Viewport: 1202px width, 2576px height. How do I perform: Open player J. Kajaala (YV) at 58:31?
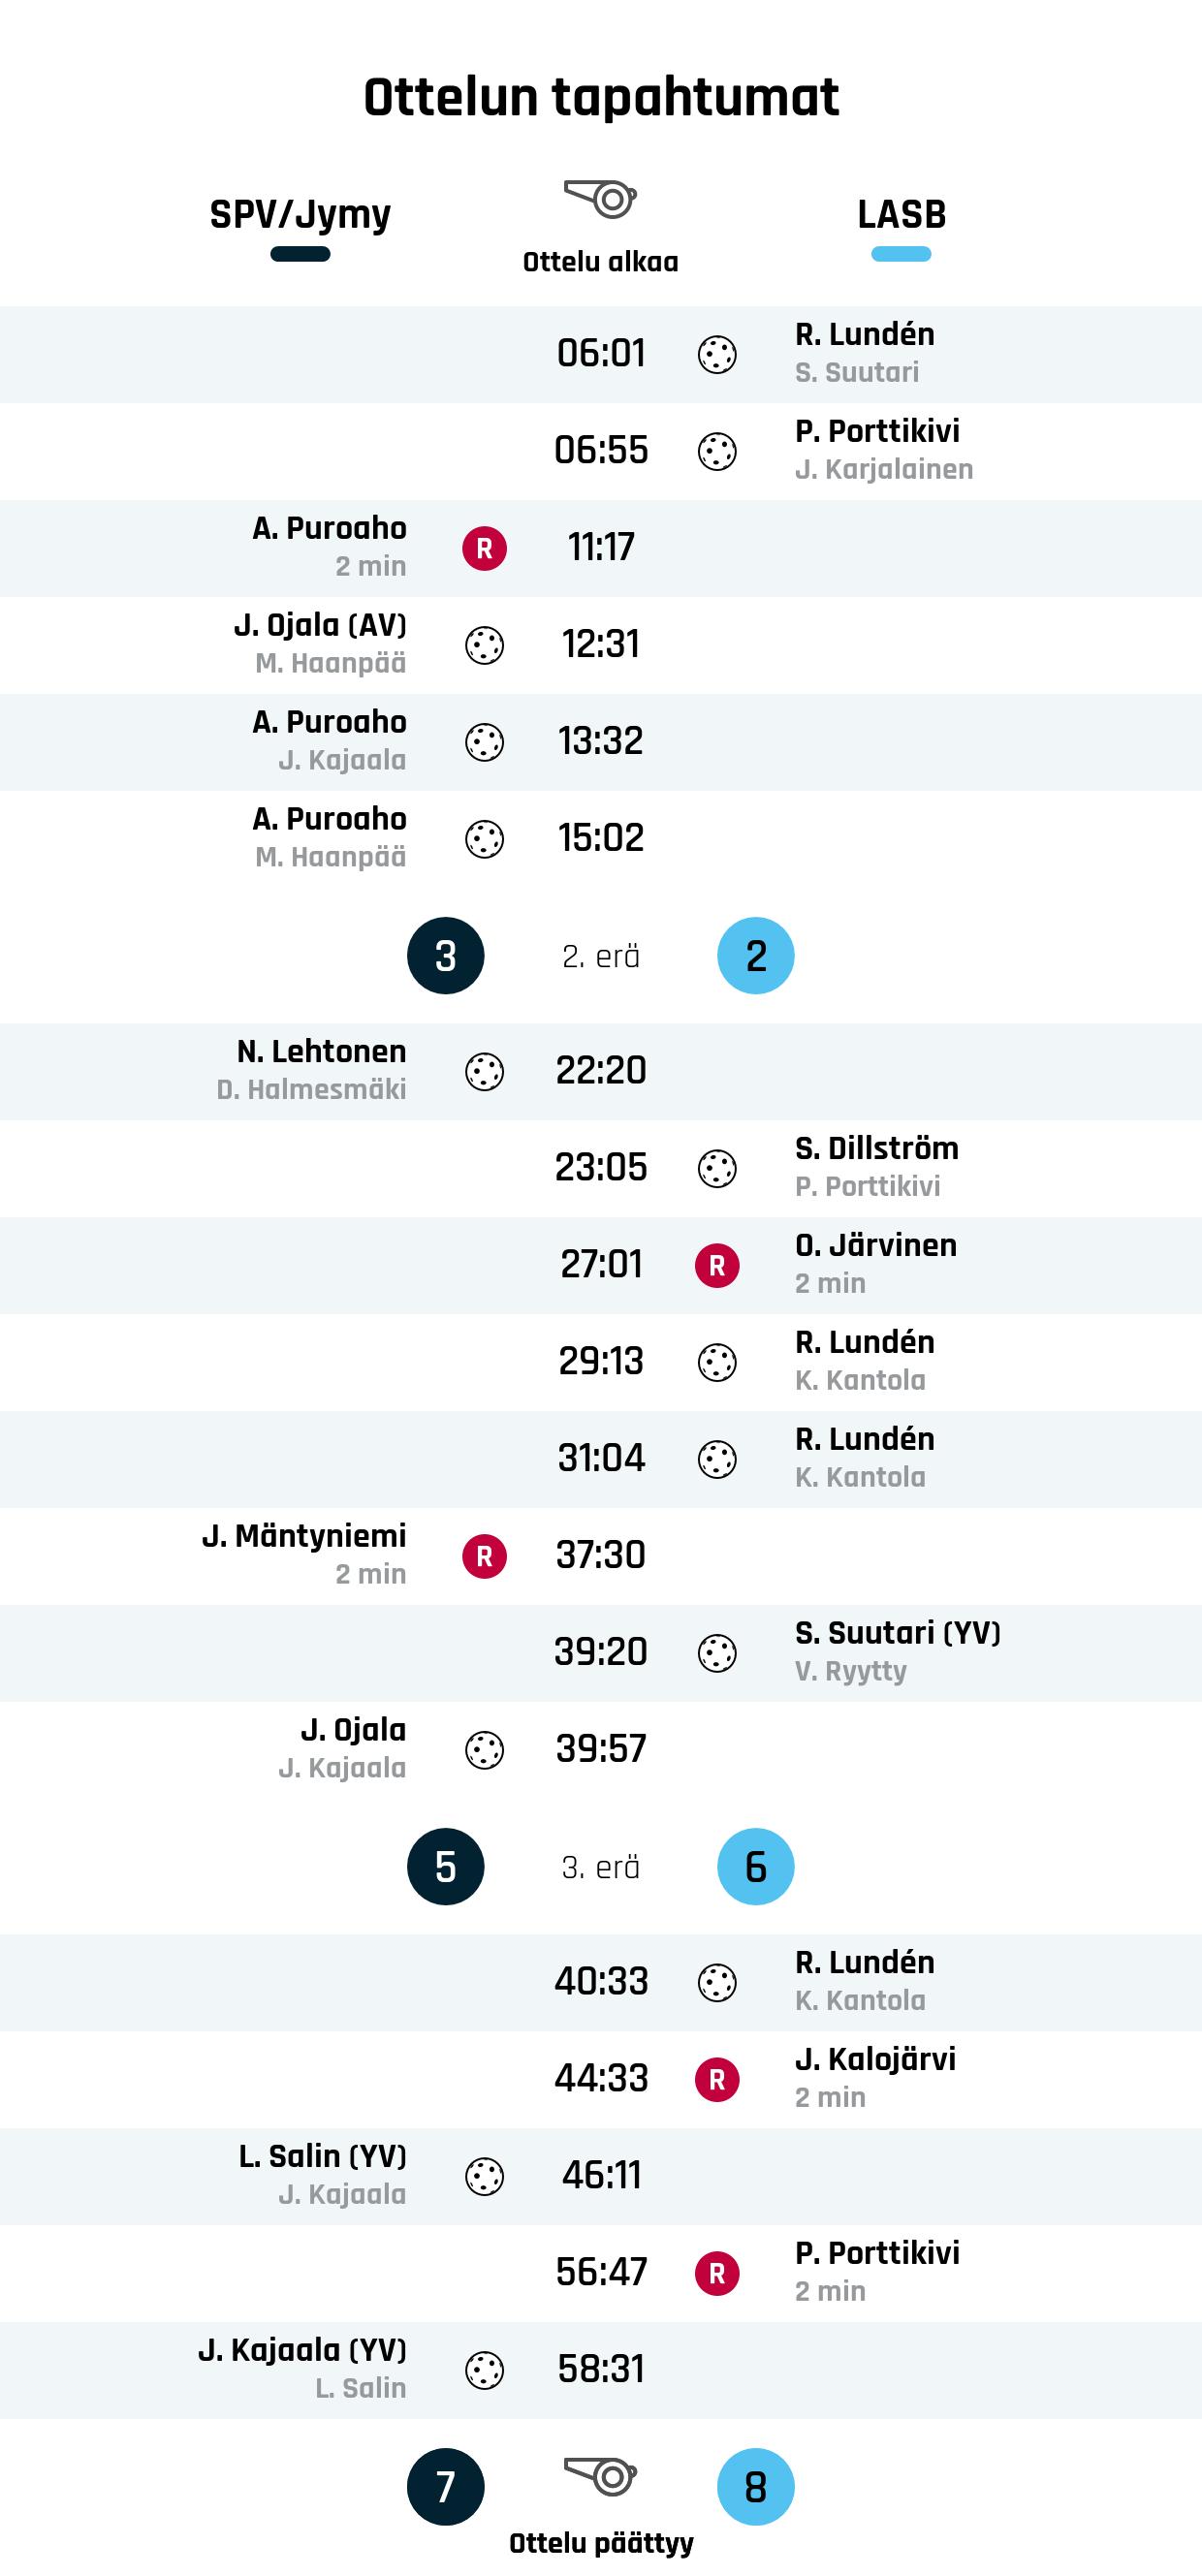302,2350
